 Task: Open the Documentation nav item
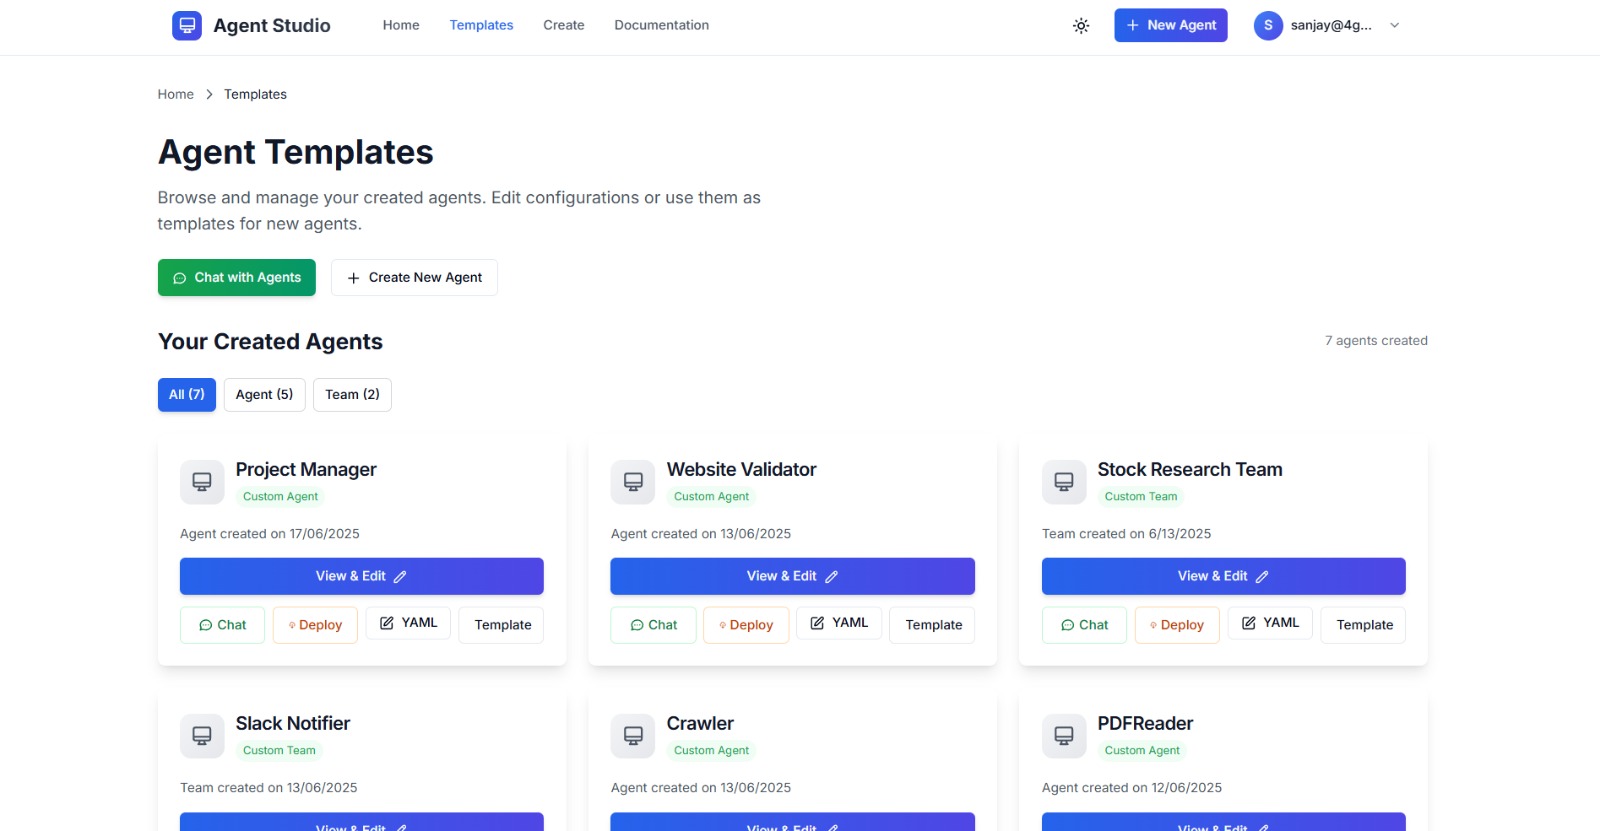pos(661,26)
